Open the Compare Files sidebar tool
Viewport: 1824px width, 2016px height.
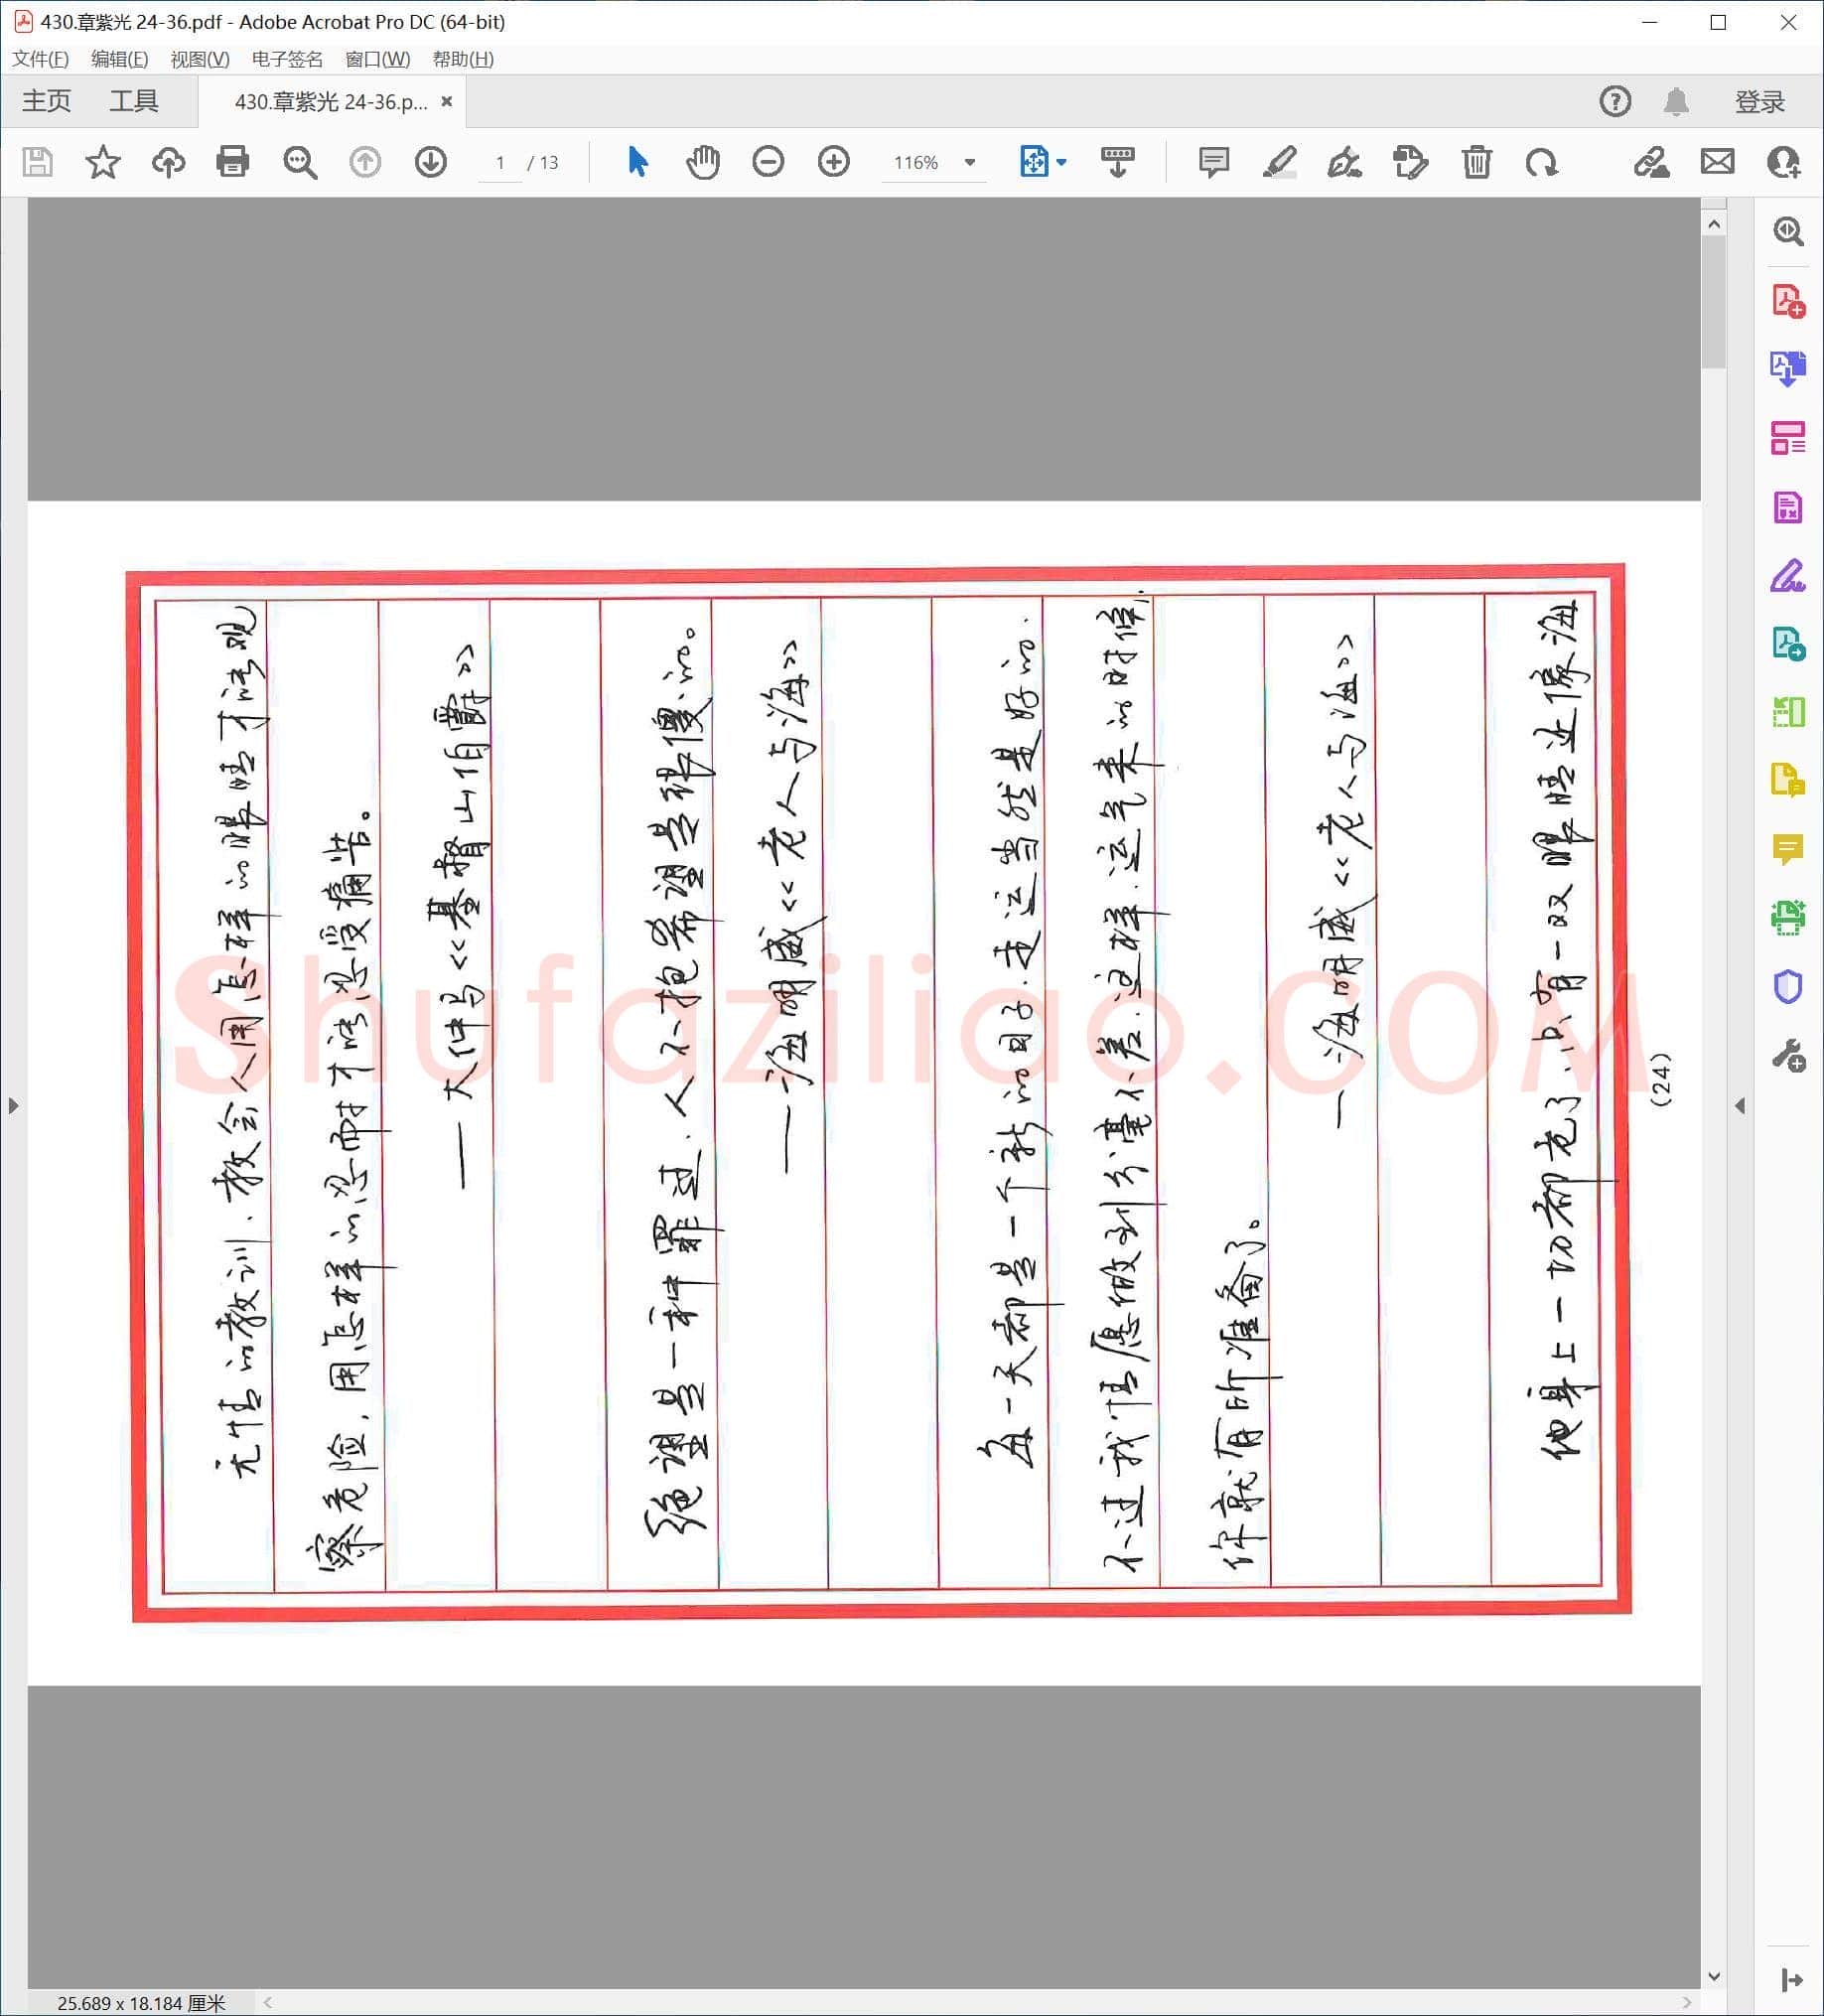pyautogui.click(x=1788, y=712)
